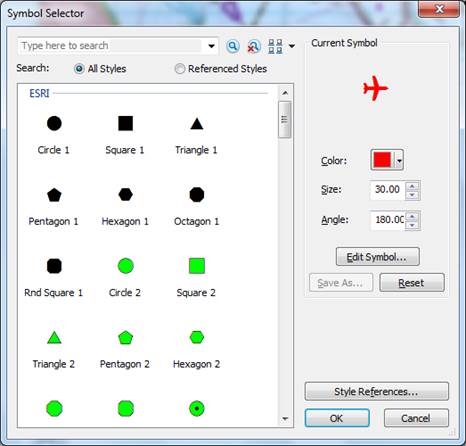Select the green Pentagon 2 symbol

click(x=125, y=338)
